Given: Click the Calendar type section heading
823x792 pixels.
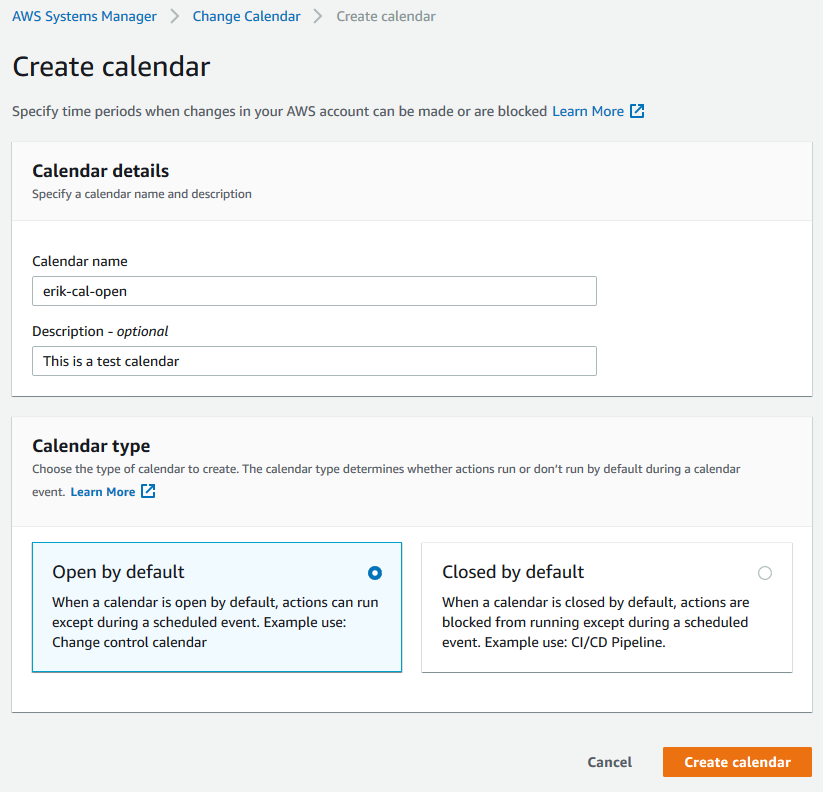Looking at the screenshot, I should pyautogui.click(x=91, y=446).
